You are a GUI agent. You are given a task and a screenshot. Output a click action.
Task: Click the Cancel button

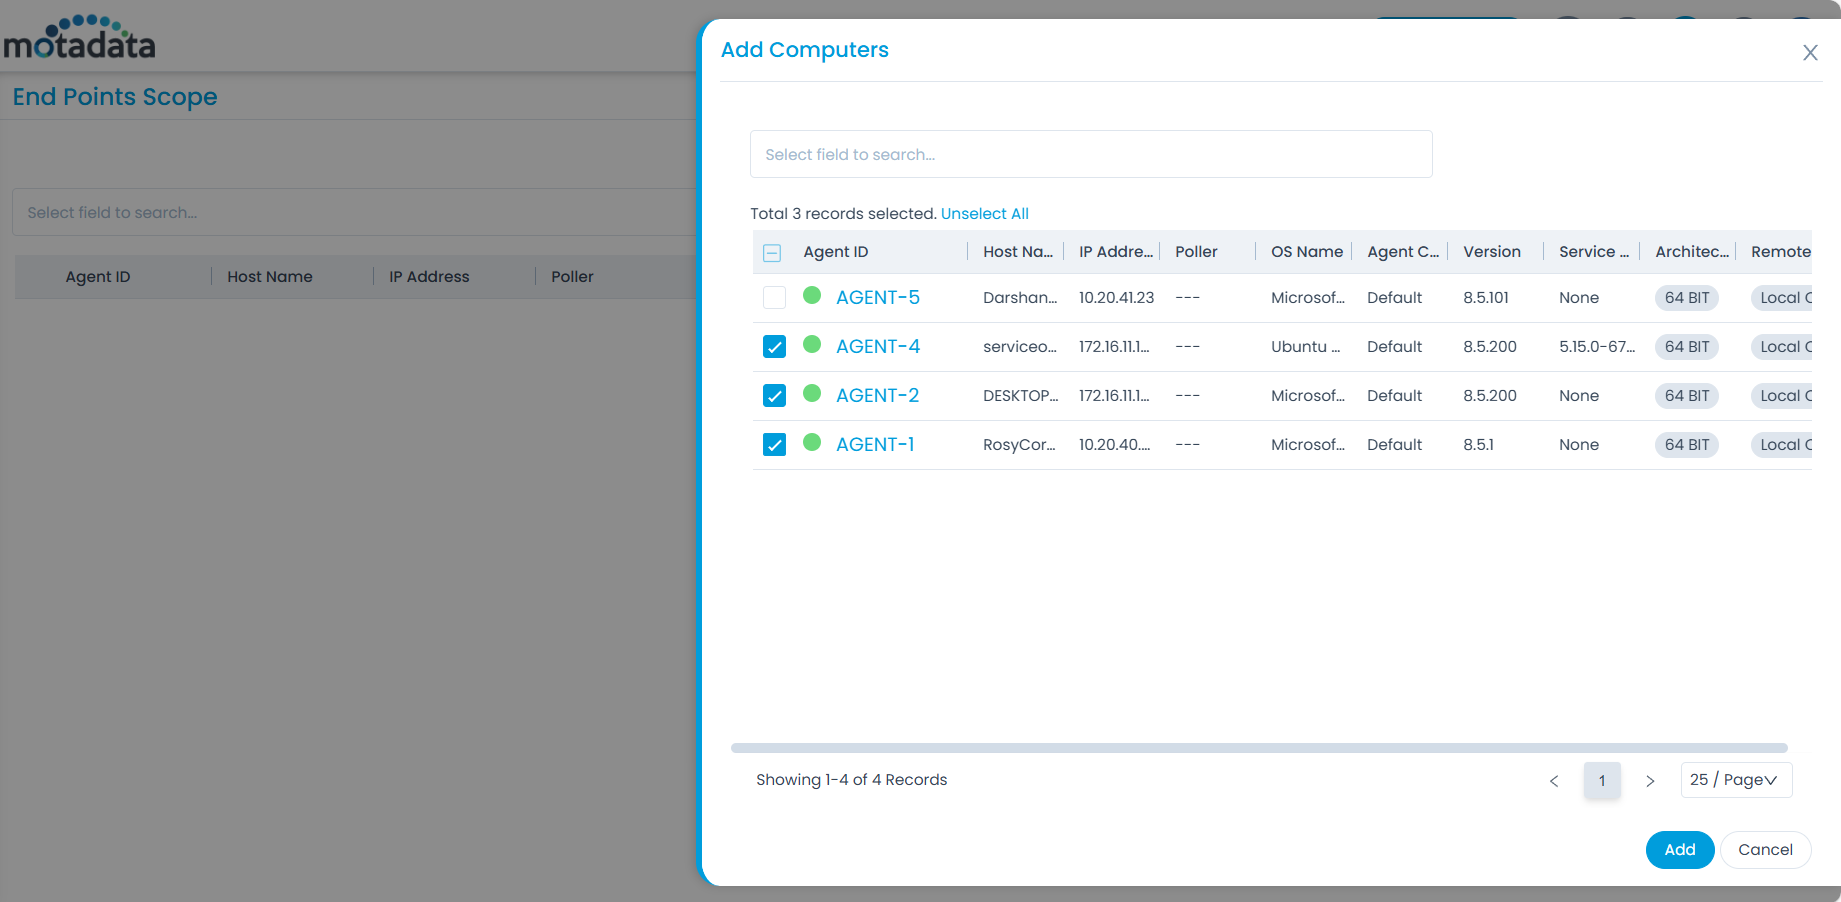[1765, 850]
